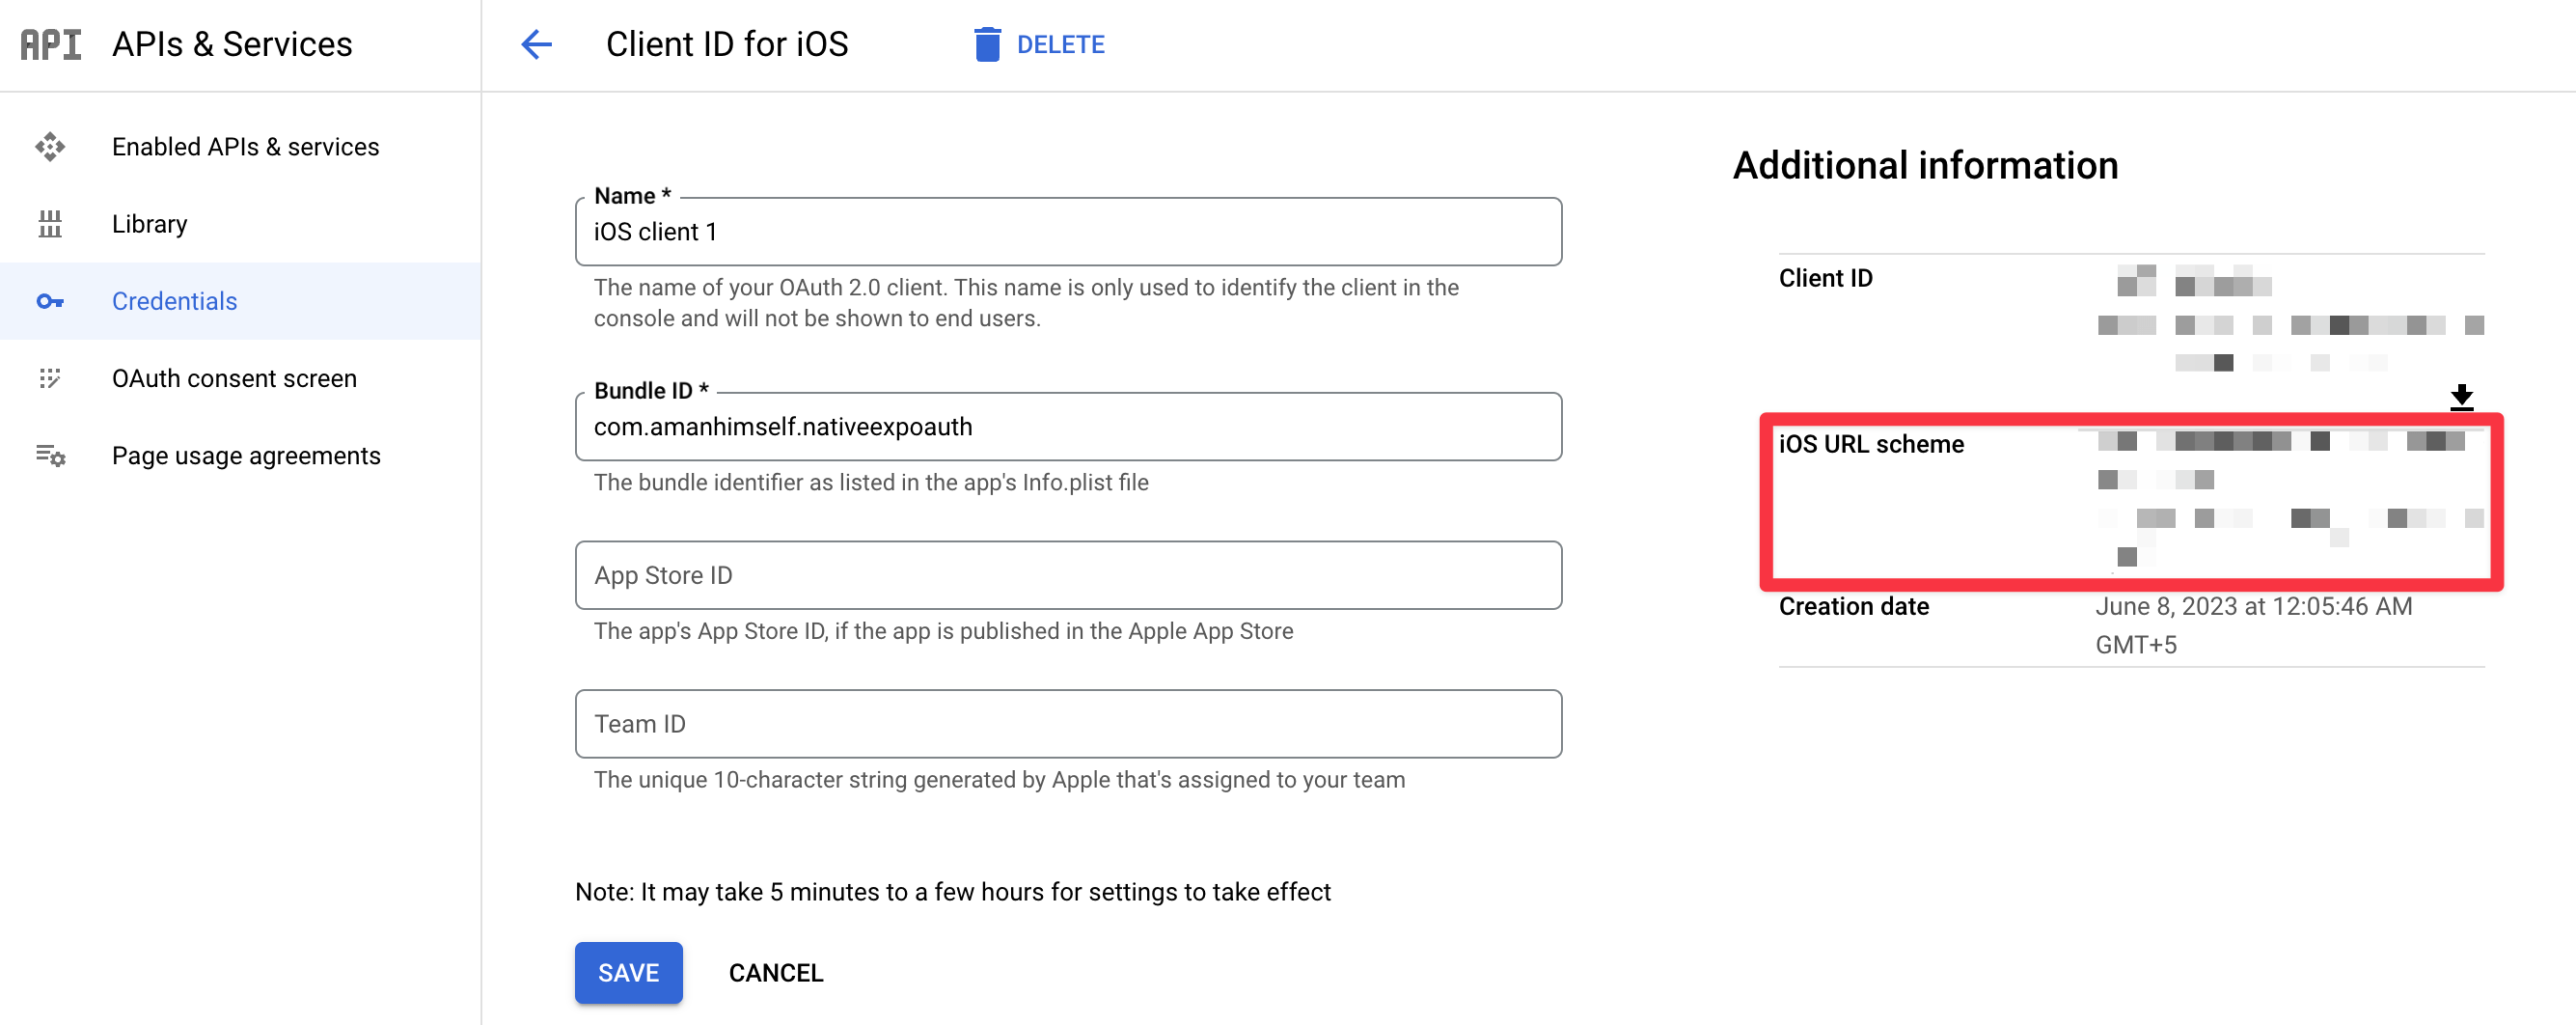Viewport: 2576px width, 1025px height.
Task: Download client info via download icon
Action: tap(2461, 397)
